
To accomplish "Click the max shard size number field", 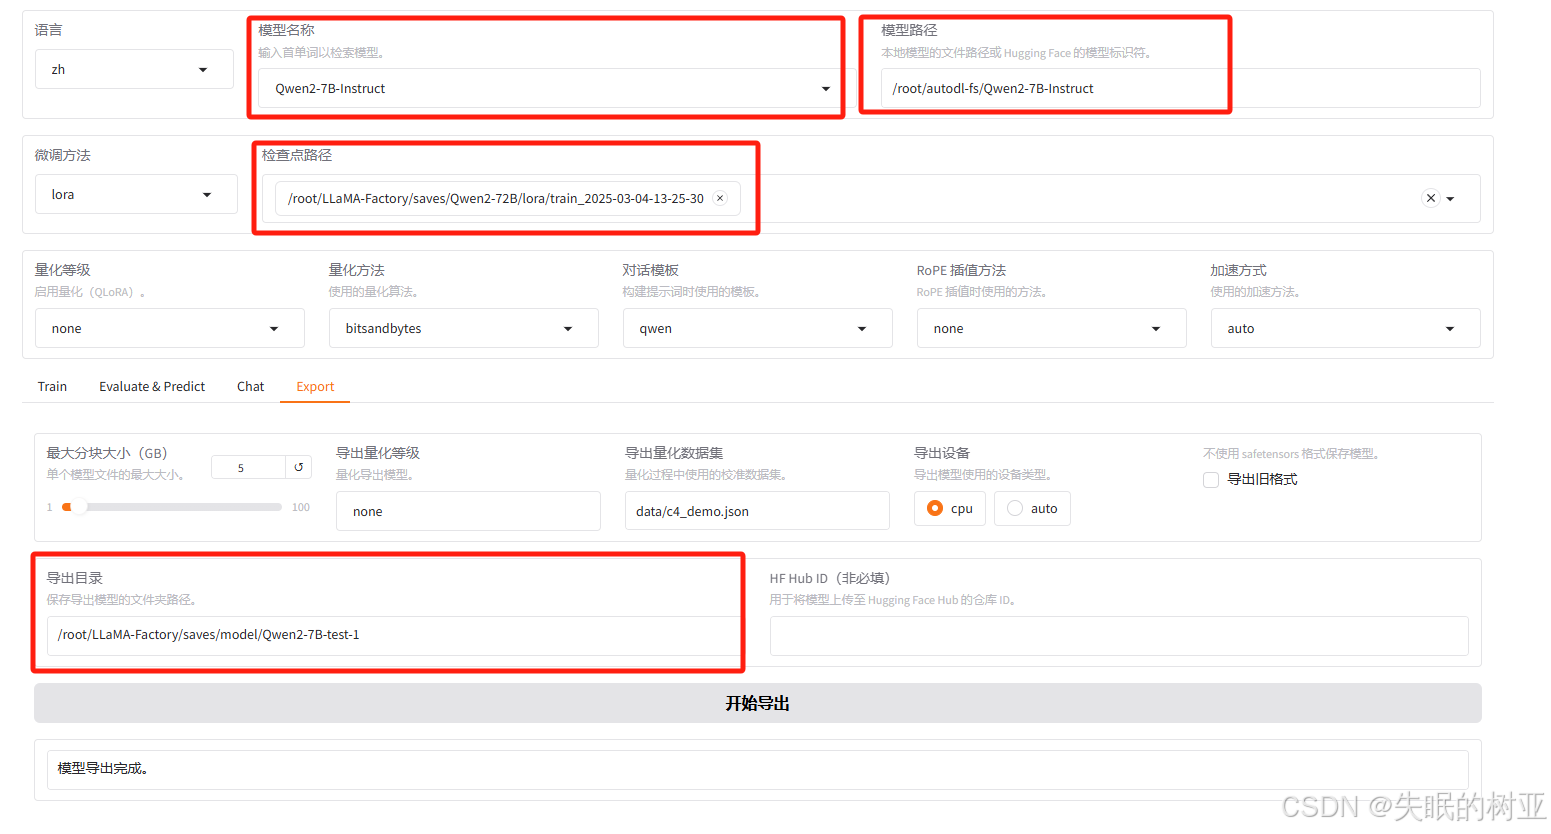I will tap(248, 467).
